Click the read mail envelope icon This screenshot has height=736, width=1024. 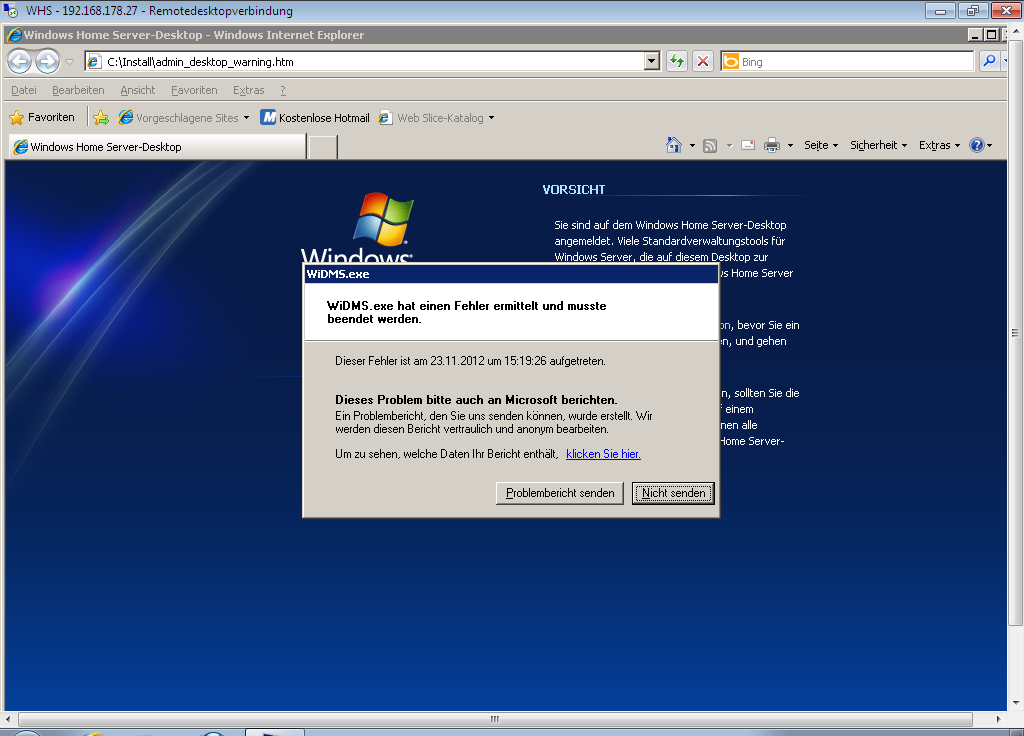click(748, 145)
